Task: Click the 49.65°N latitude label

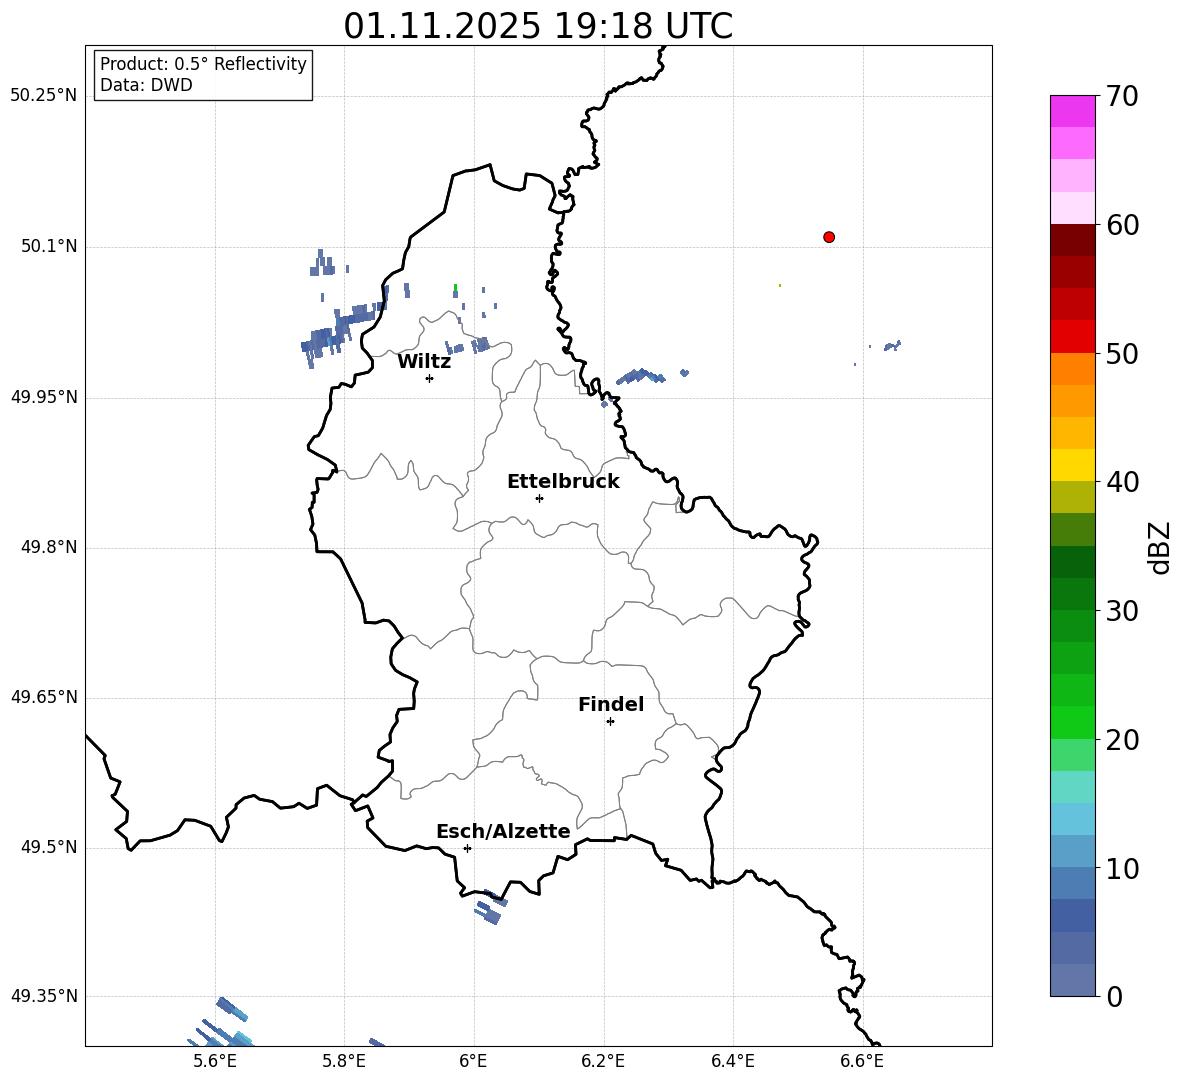Action: [x=44, y=696]
